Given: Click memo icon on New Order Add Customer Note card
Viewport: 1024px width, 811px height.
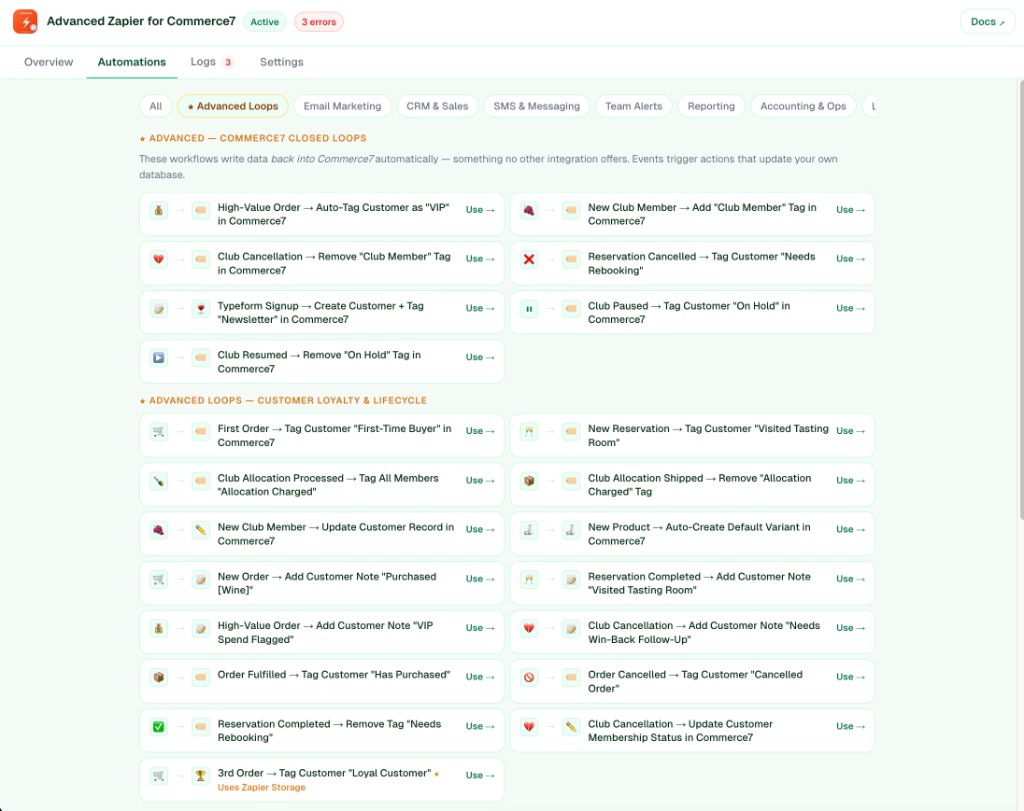Looking at the screenshot, I should pyautogui.click(x=200, y=579).
